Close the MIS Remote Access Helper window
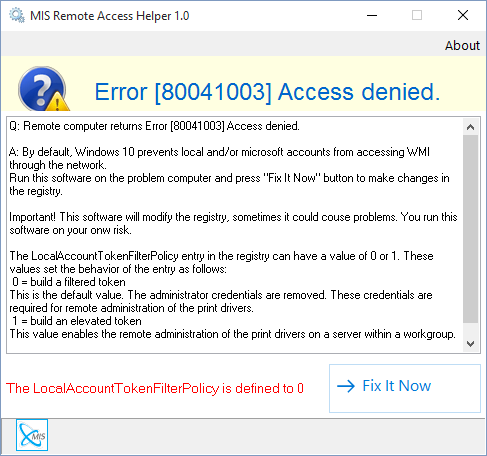 pyautogui.click(x=463, y=15)
